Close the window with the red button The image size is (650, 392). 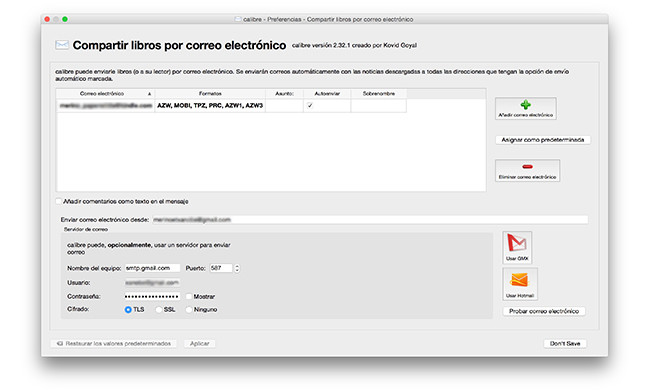click(x=47, y=19)
